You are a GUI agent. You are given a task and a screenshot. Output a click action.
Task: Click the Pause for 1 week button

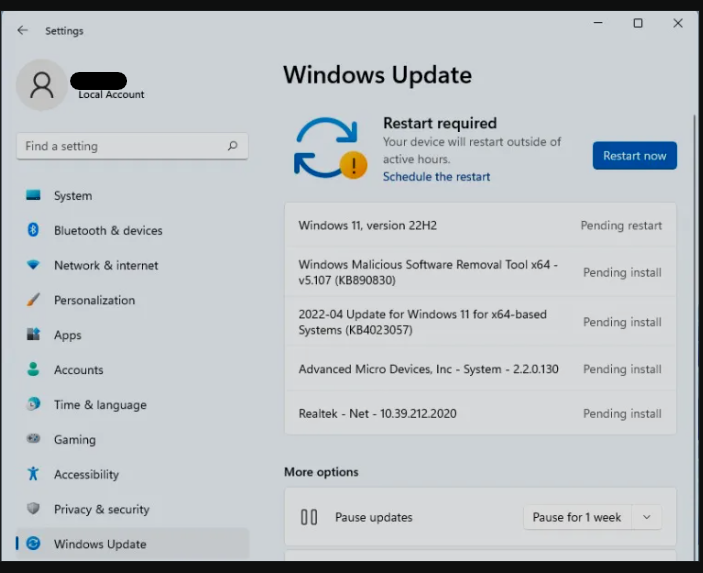[x=577, y=517]
